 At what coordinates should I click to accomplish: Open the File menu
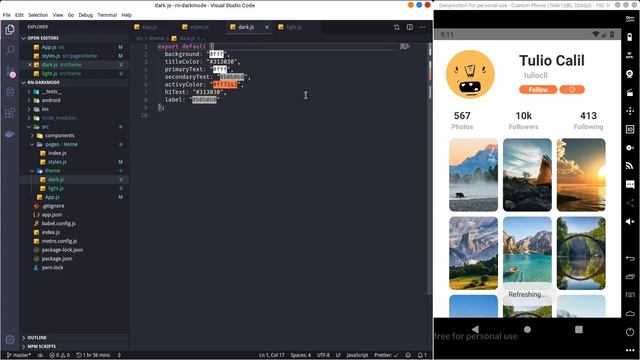click(x=7, y=15)
